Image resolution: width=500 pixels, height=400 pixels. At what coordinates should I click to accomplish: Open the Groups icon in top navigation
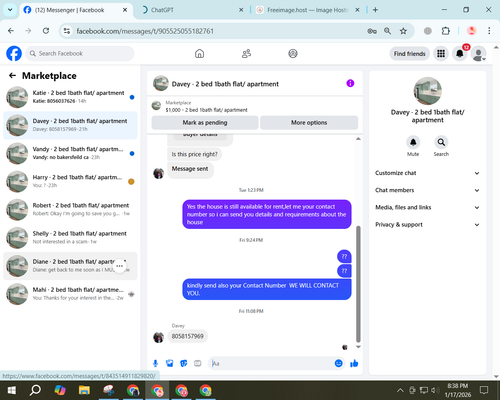pos(293,53)
